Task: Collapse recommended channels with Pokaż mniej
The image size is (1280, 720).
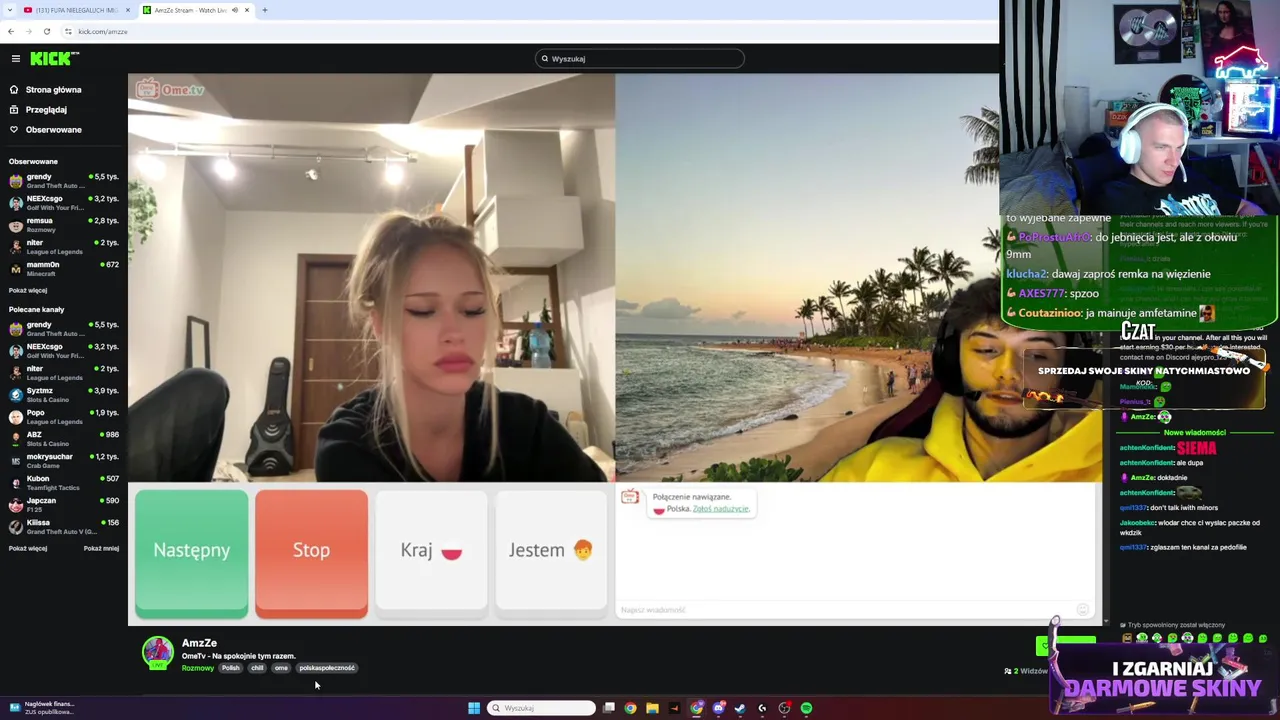Action: tap(101, 549)
